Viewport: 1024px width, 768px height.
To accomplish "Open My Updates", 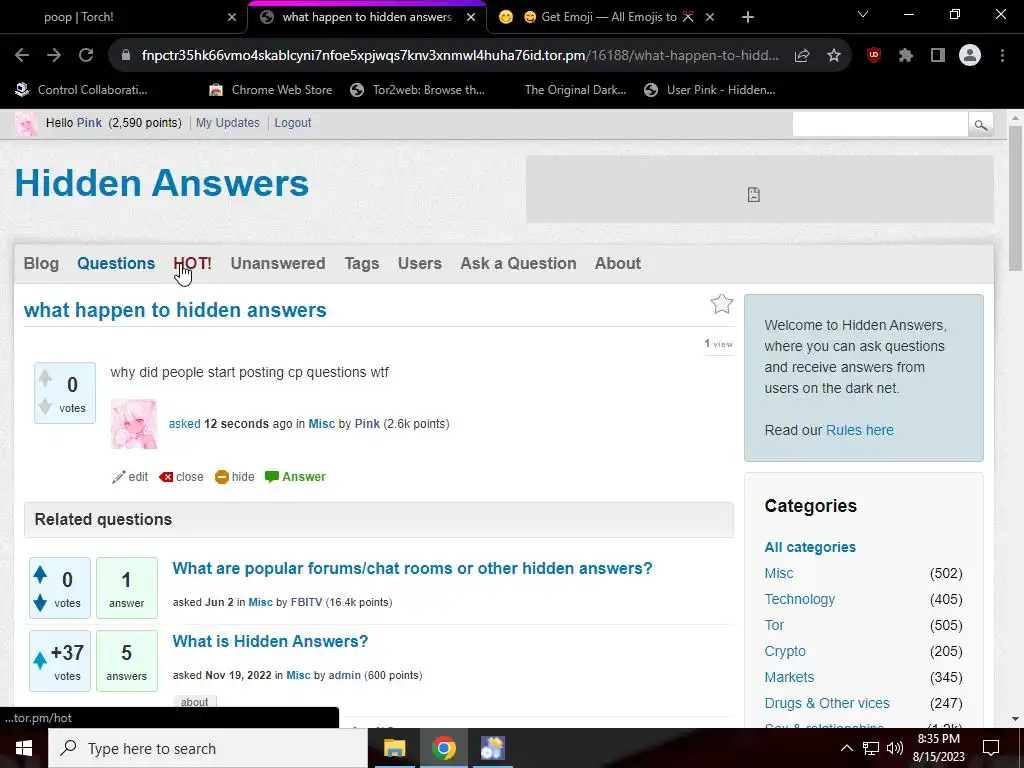I will tap(227, 123).
